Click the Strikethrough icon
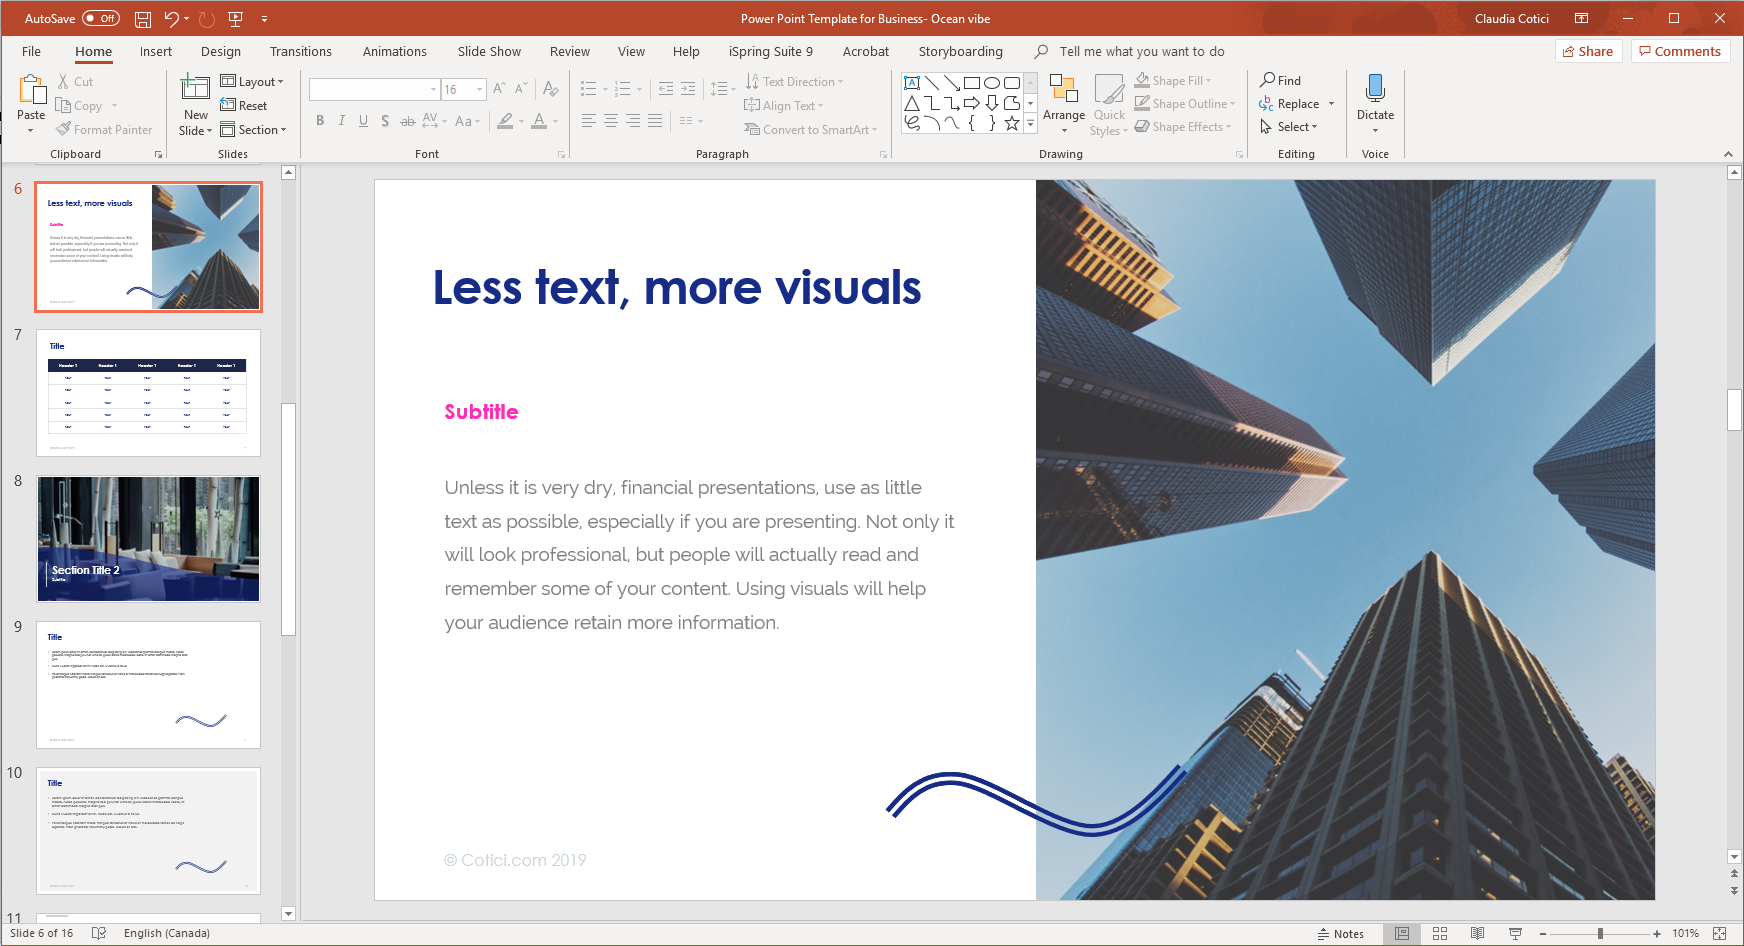This screenshot has width=1744, height=946. coord(407,121)
